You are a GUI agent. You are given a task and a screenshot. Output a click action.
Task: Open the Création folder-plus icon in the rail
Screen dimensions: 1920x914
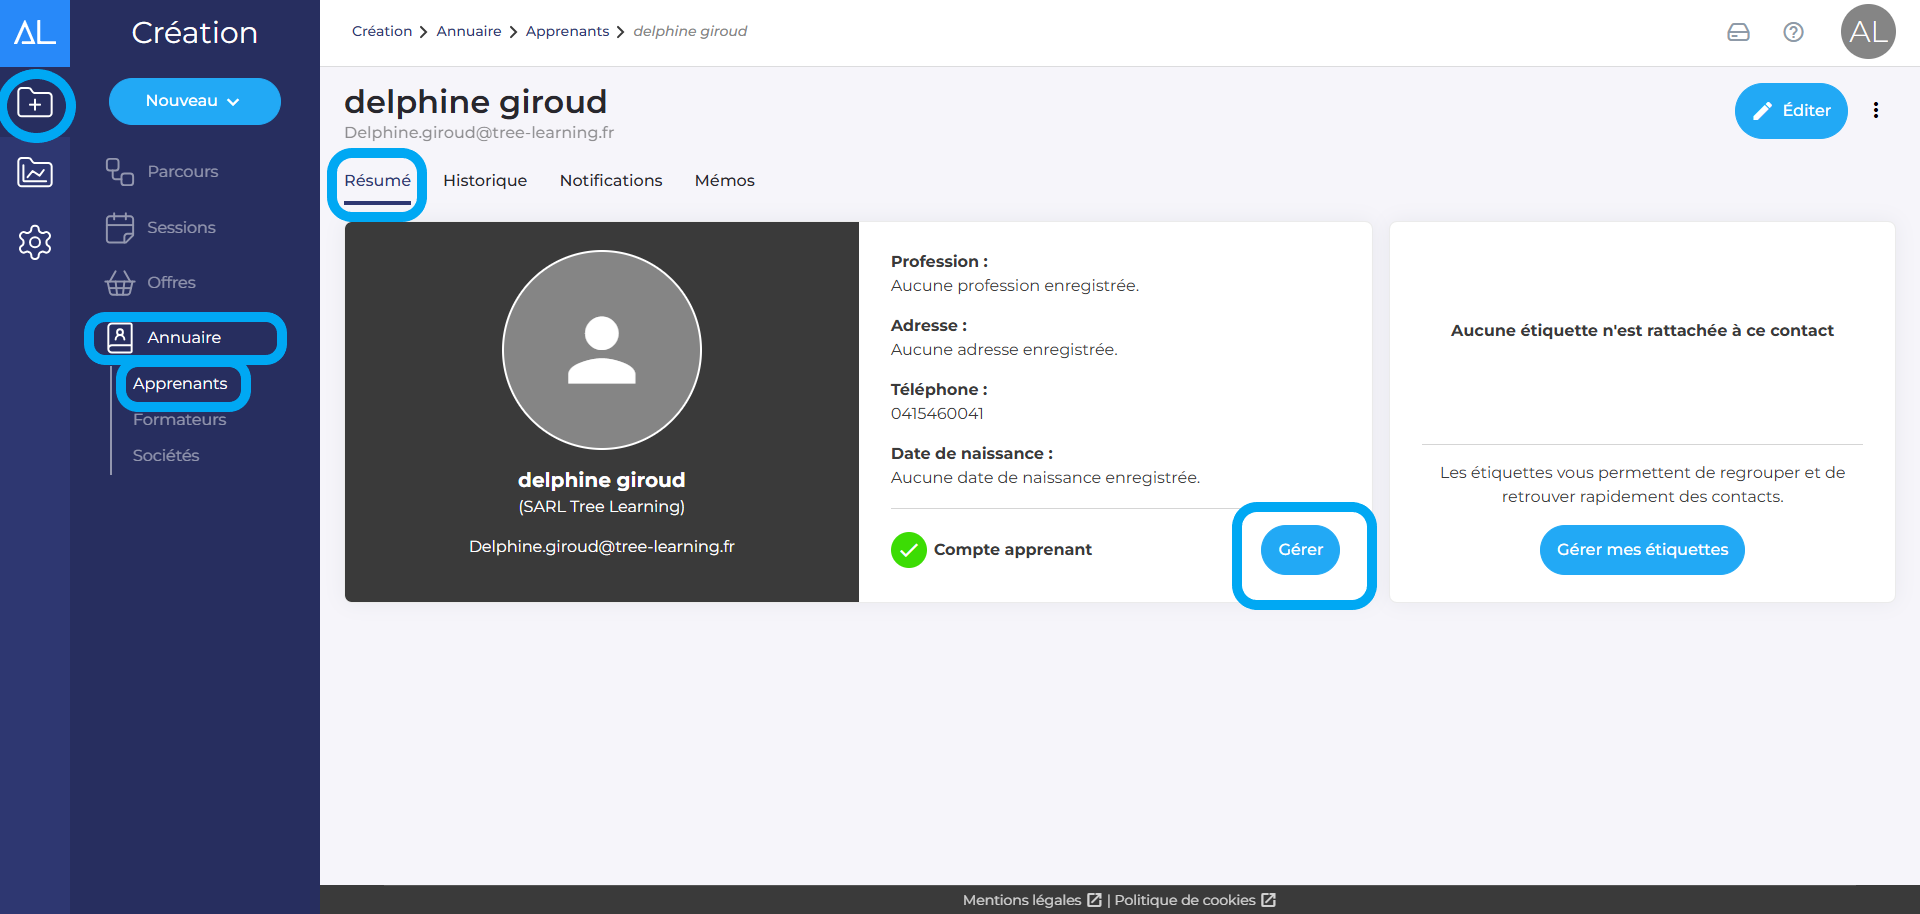pyautogui.click(x=35, y=104)
